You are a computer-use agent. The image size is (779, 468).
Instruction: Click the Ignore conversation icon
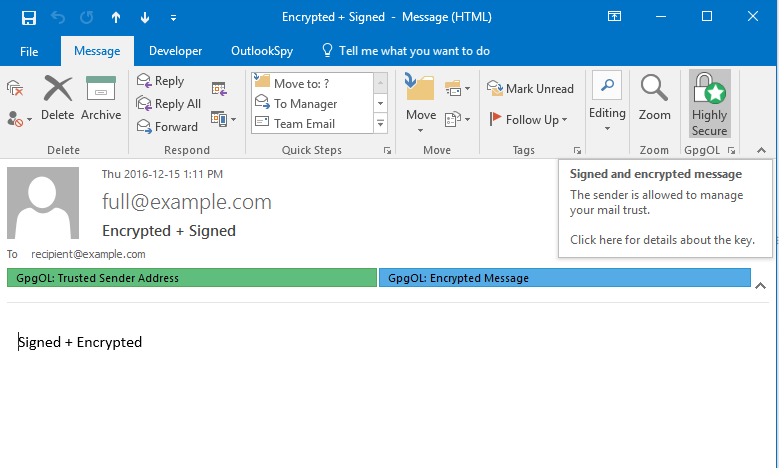click(x=15, y=89)
